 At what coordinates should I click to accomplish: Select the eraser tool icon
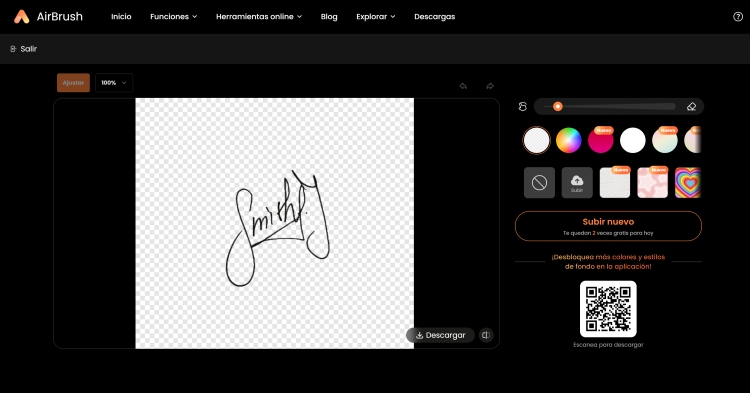[x=691, y=107]
